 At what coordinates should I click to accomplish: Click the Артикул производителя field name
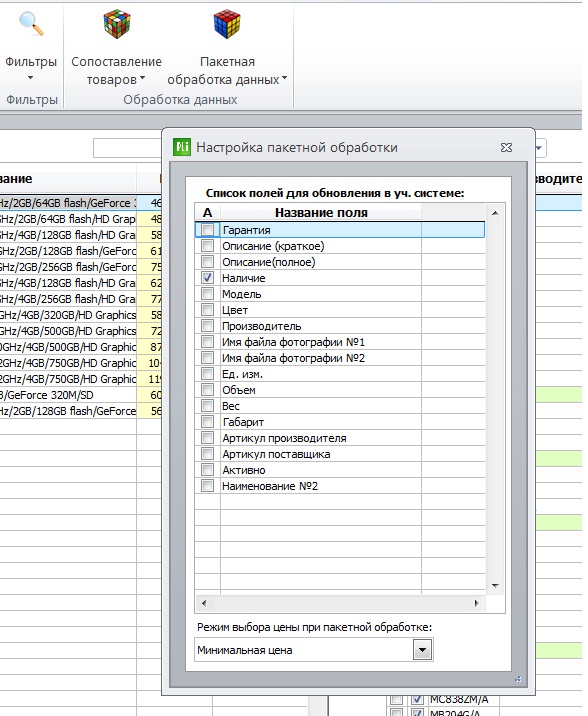[284, 438]
